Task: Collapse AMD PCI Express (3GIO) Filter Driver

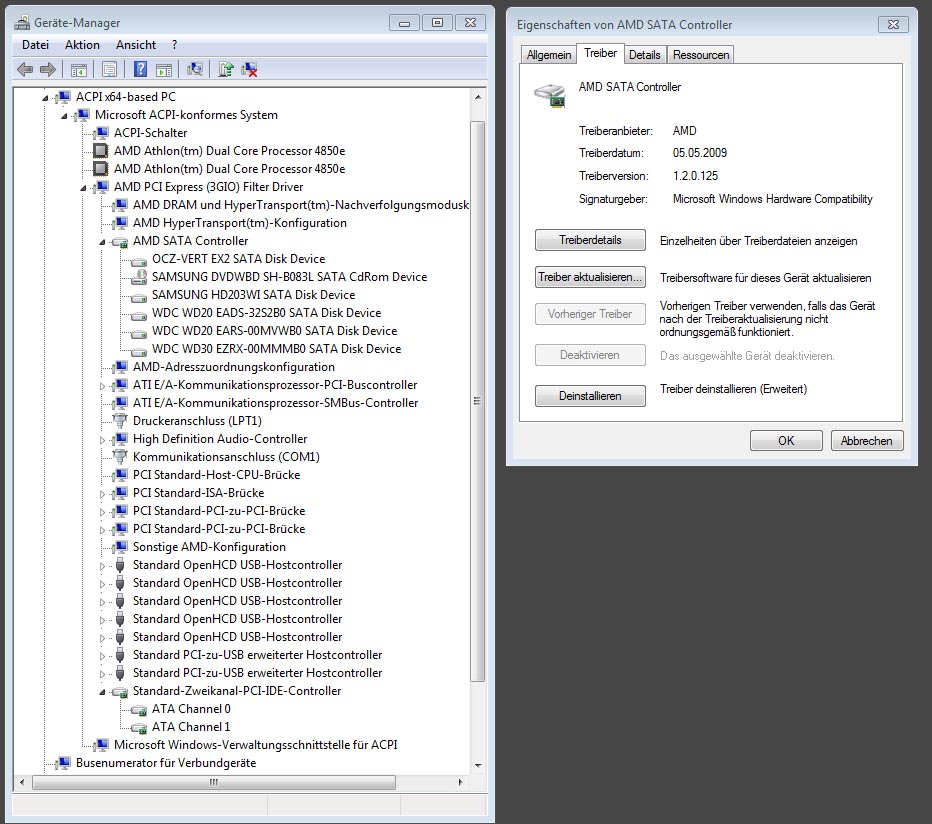Action: pos(83,188)
